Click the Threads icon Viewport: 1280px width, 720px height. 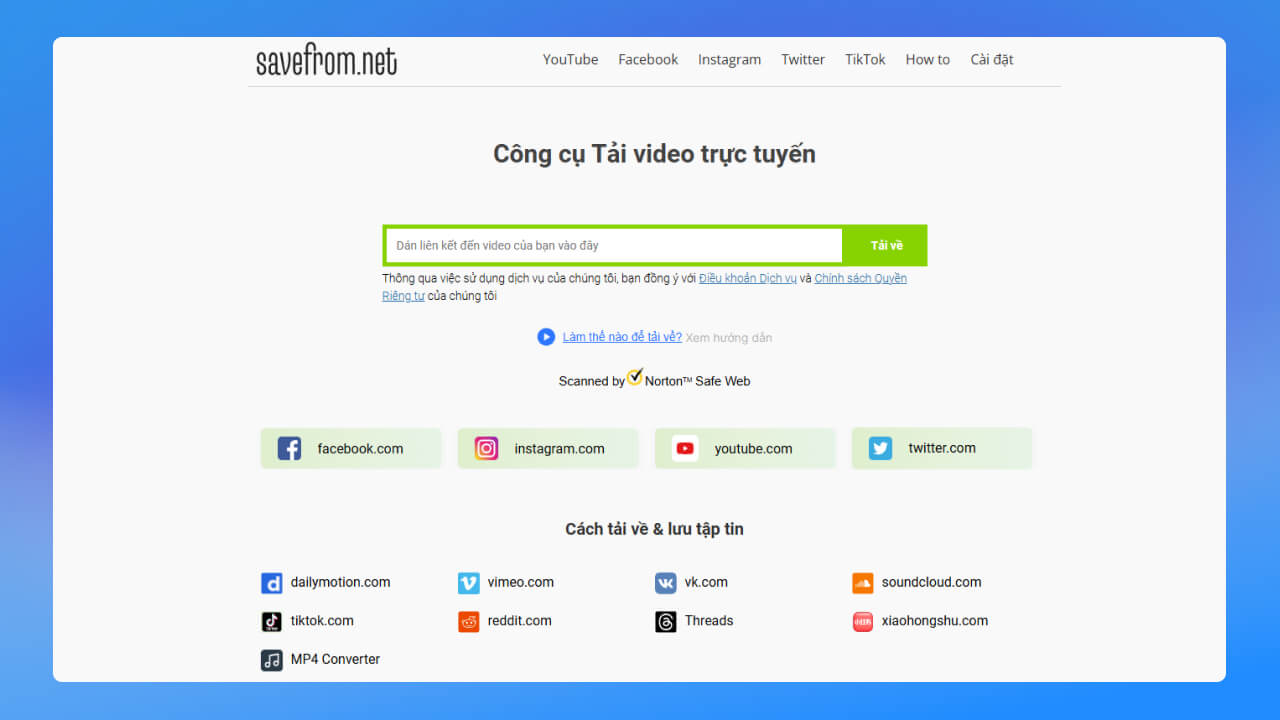click(x=665, y=622)
